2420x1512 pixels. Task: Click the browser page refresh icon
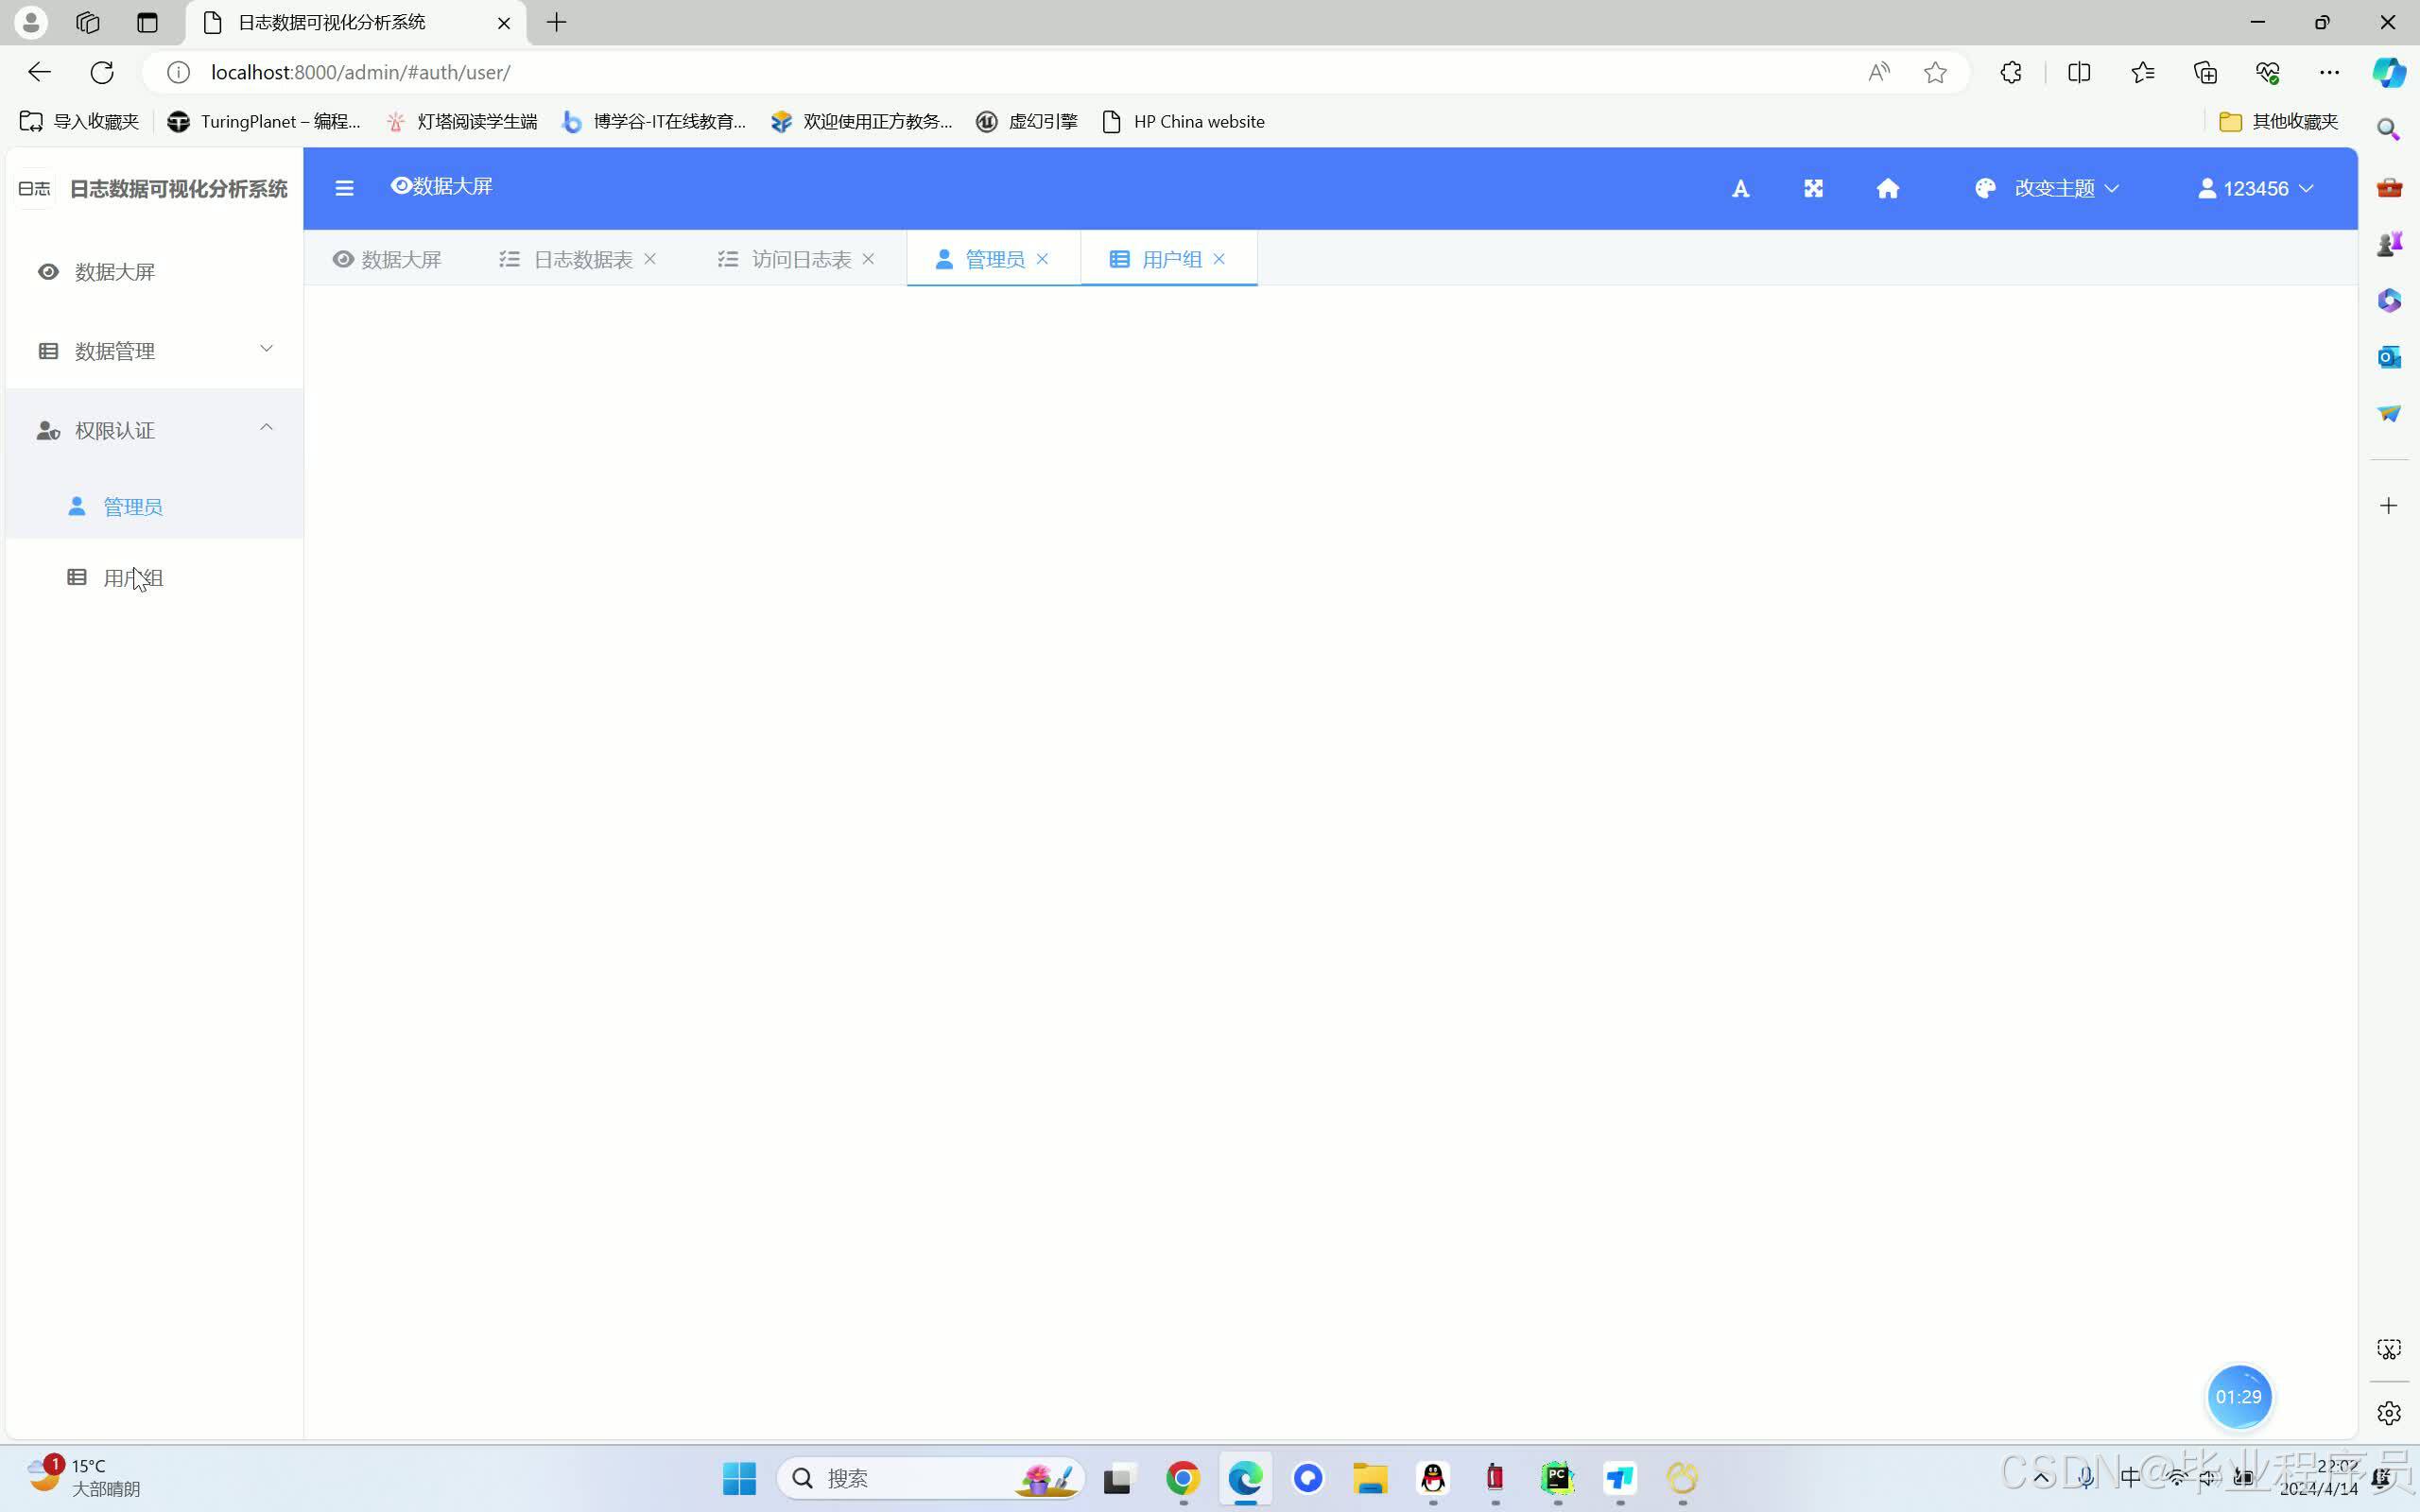pyautogui.click(x=102, y=72)
